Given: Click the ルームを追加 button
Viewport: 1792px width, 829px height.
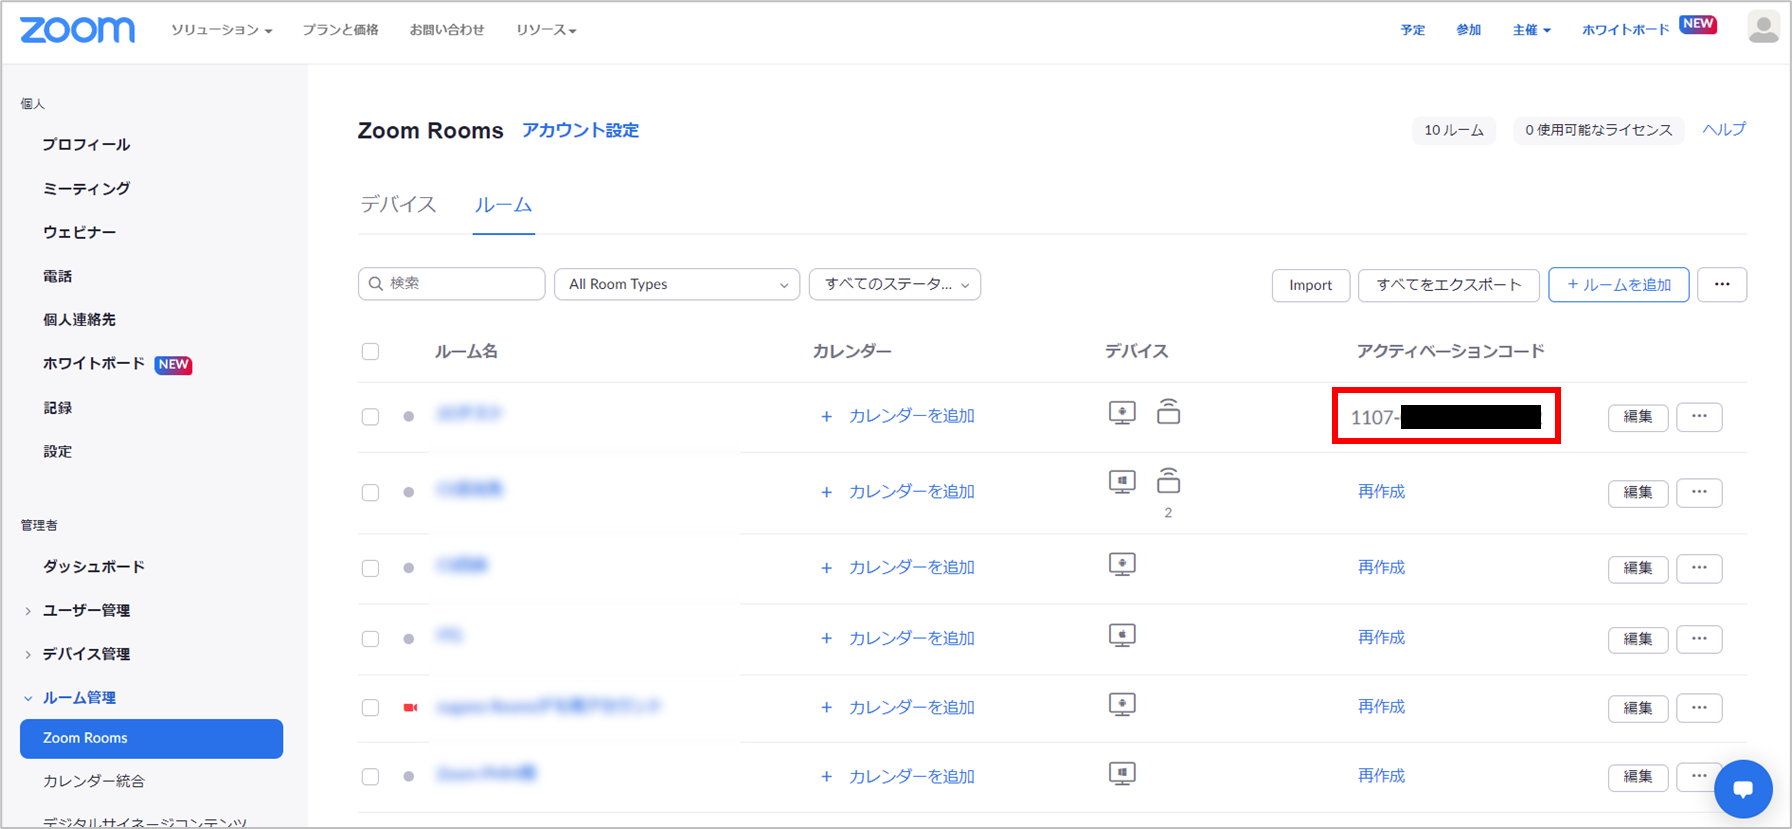Looking at the screenshot, I should pos(1619,285).
